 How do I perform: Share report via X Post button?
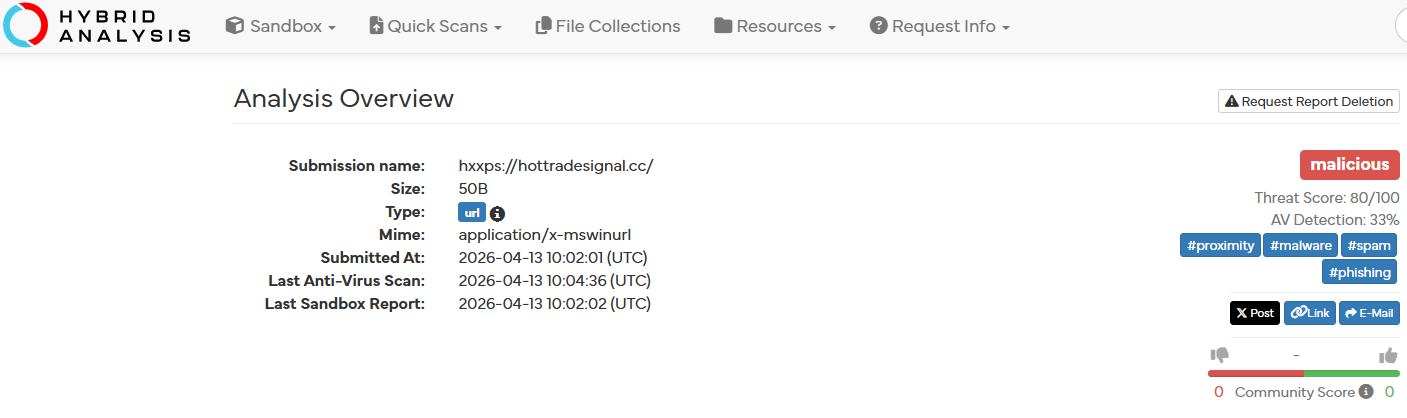[x=1255, y=313]
